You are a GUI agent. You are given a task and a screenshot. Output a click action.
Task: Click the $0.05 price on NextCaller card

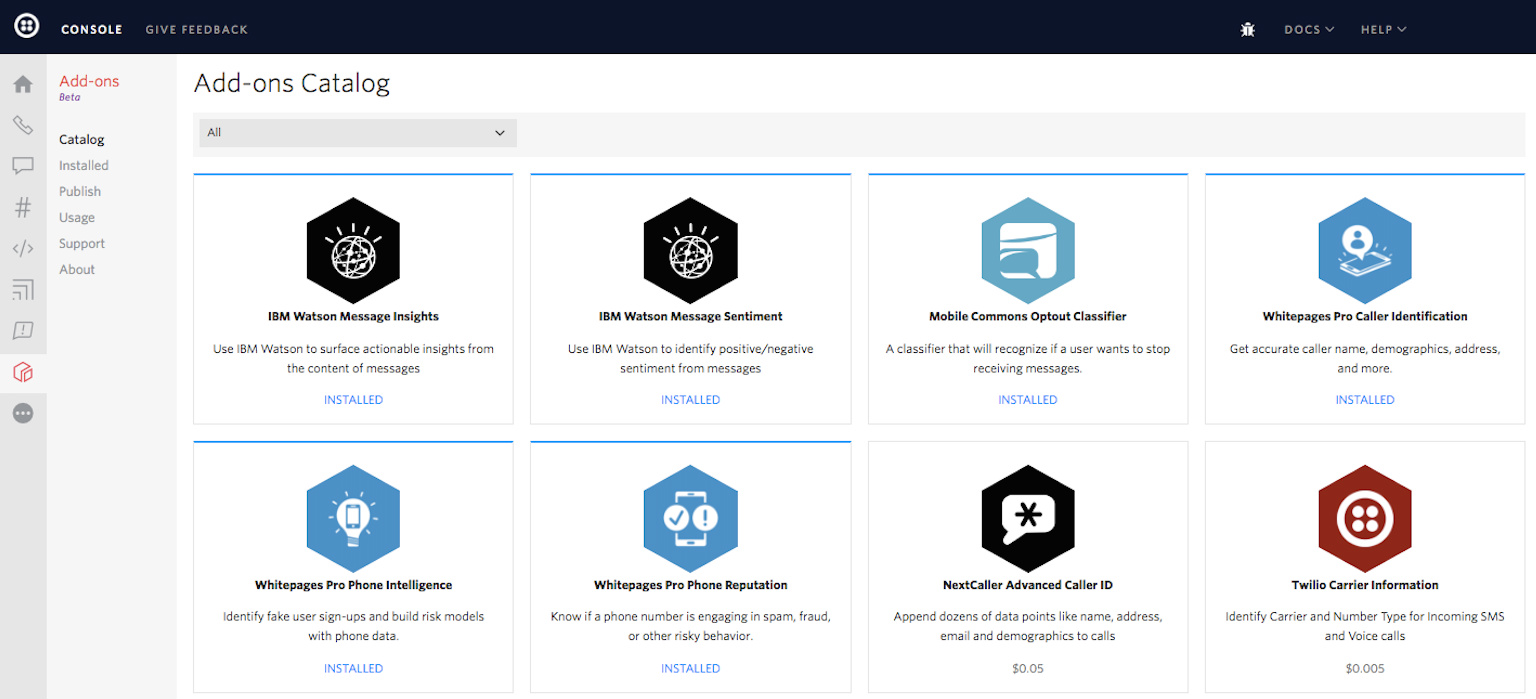(1028, 669)
